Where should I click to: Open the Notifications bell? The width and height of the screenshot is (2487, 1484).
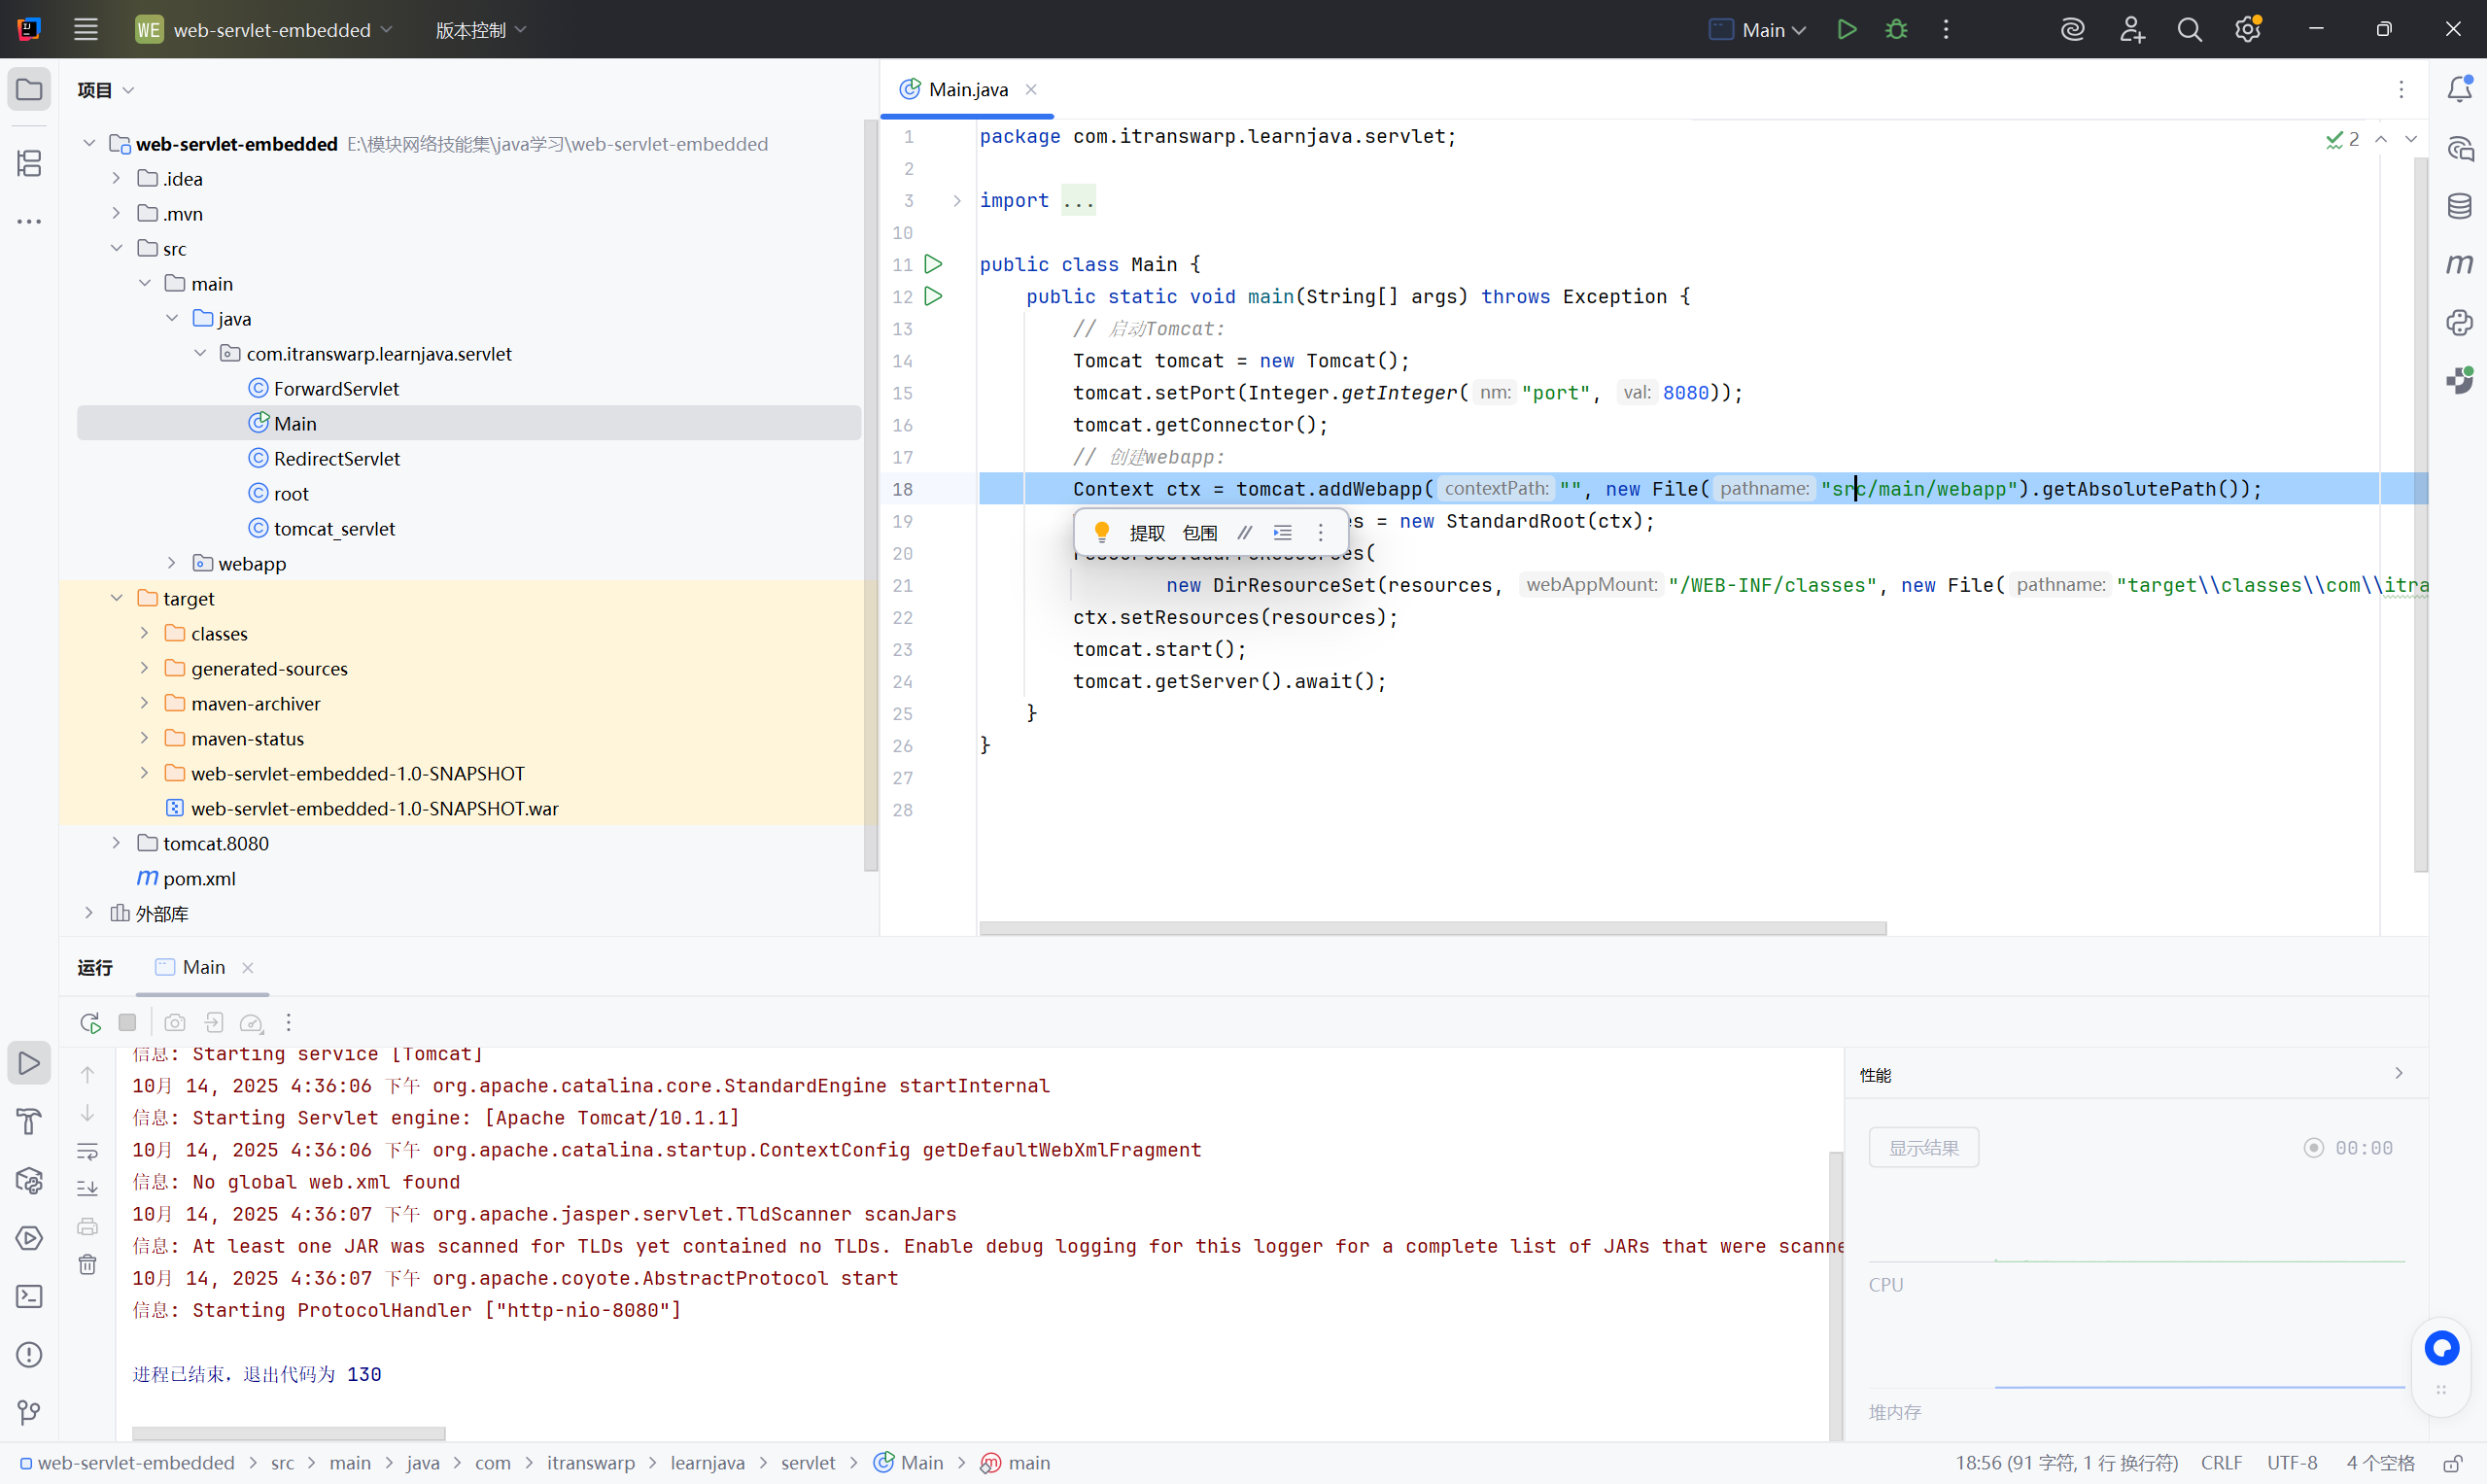click(x=2459, y=89)
